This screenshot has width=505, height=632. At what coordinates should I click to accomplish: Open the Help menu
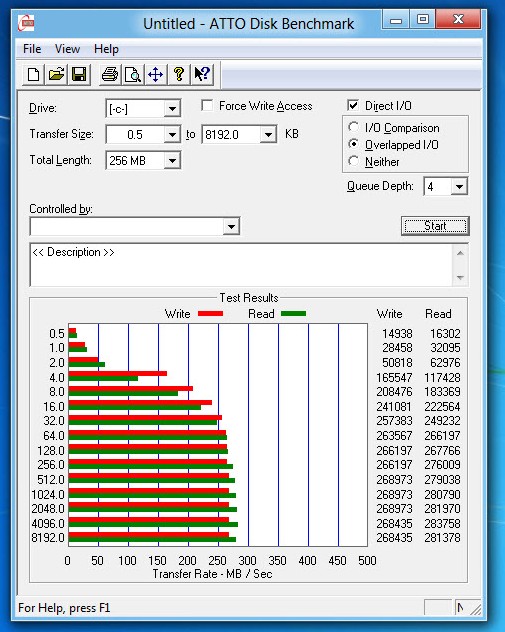tap(106, 49)
